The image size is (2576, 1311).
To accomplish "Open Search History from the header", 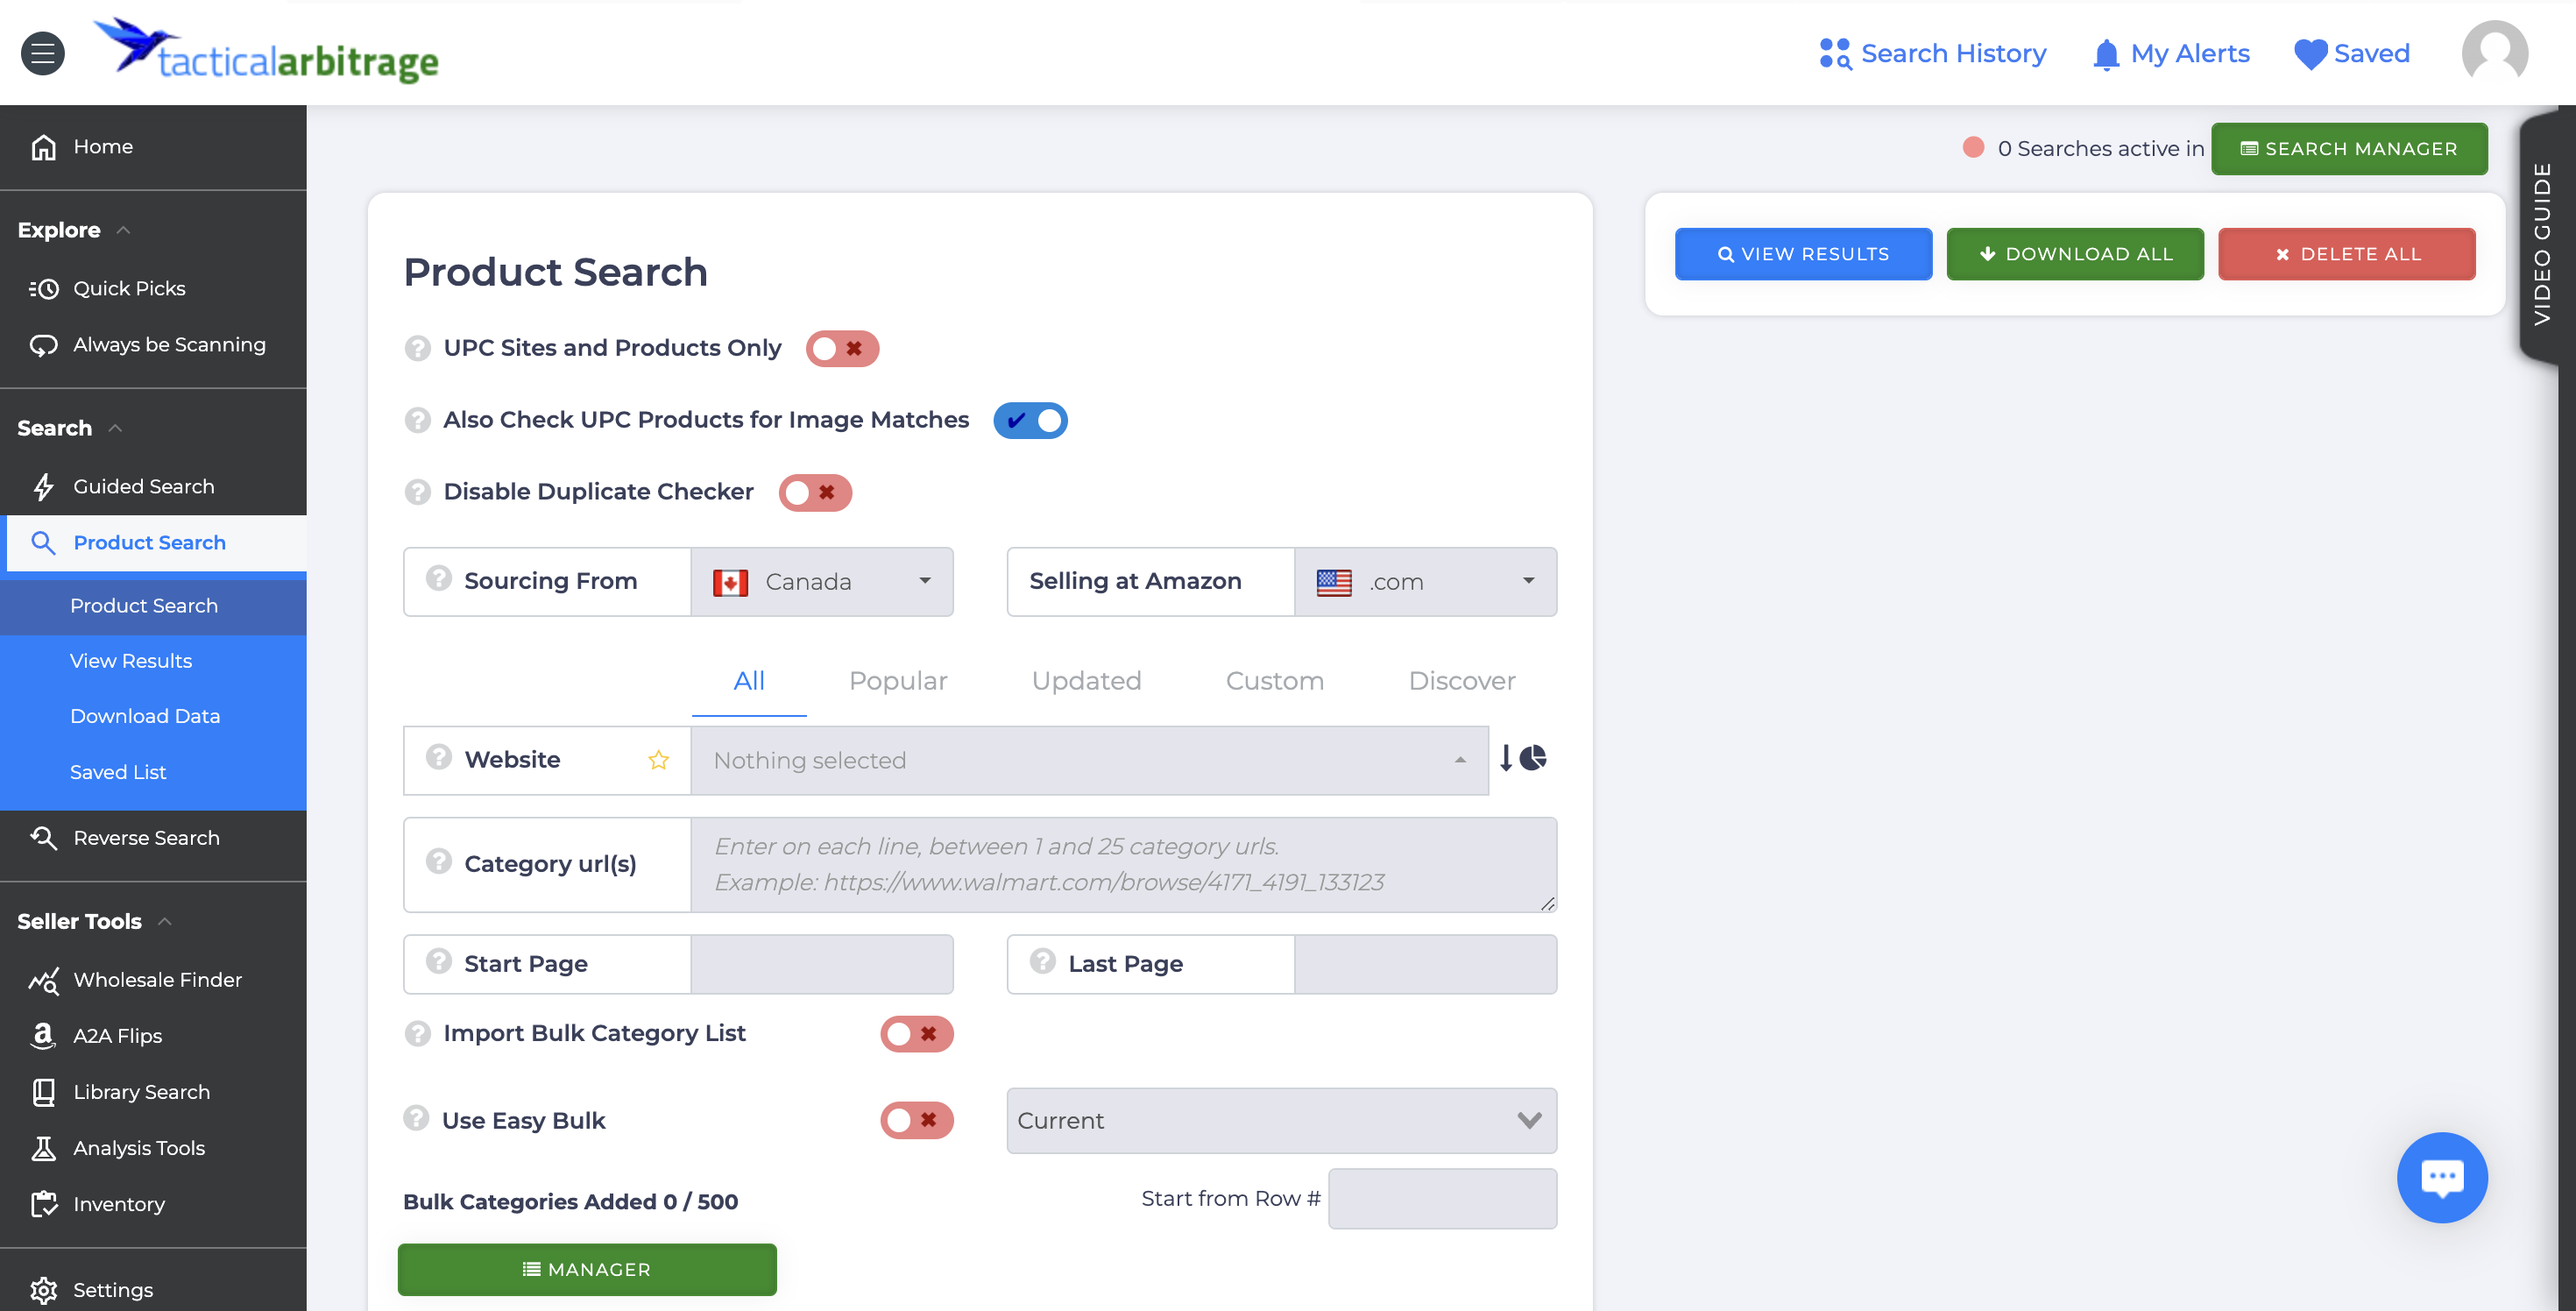I will (x=1932, y=53).
